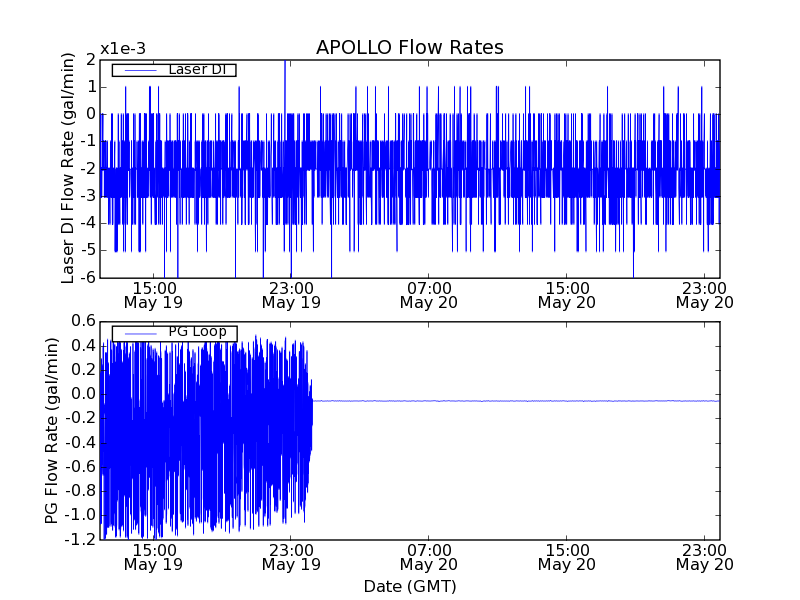This screenshot has height=600, width=800.
Task: Click the -1.2 y-axis tick on PG Loop plot
Action: (81, 540)
